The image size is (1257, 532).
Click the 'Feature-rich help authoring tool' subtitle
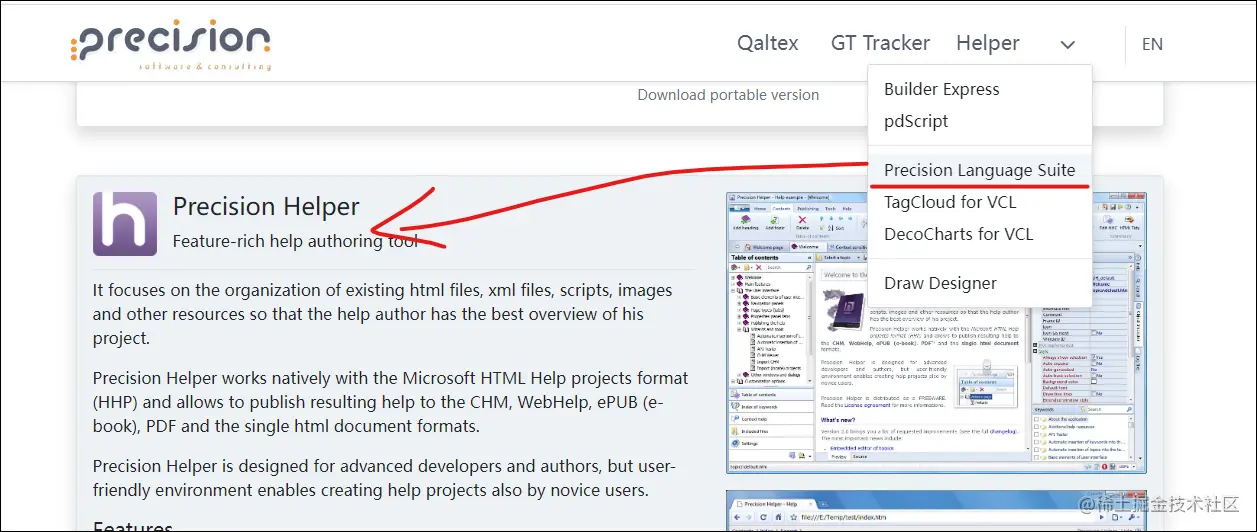295,241
